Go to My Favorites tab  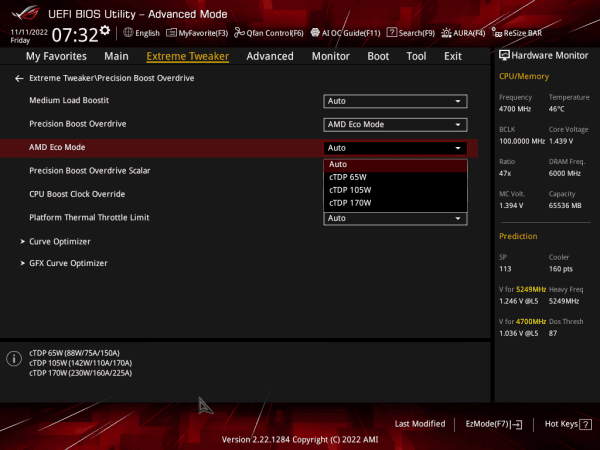(55, 57)
